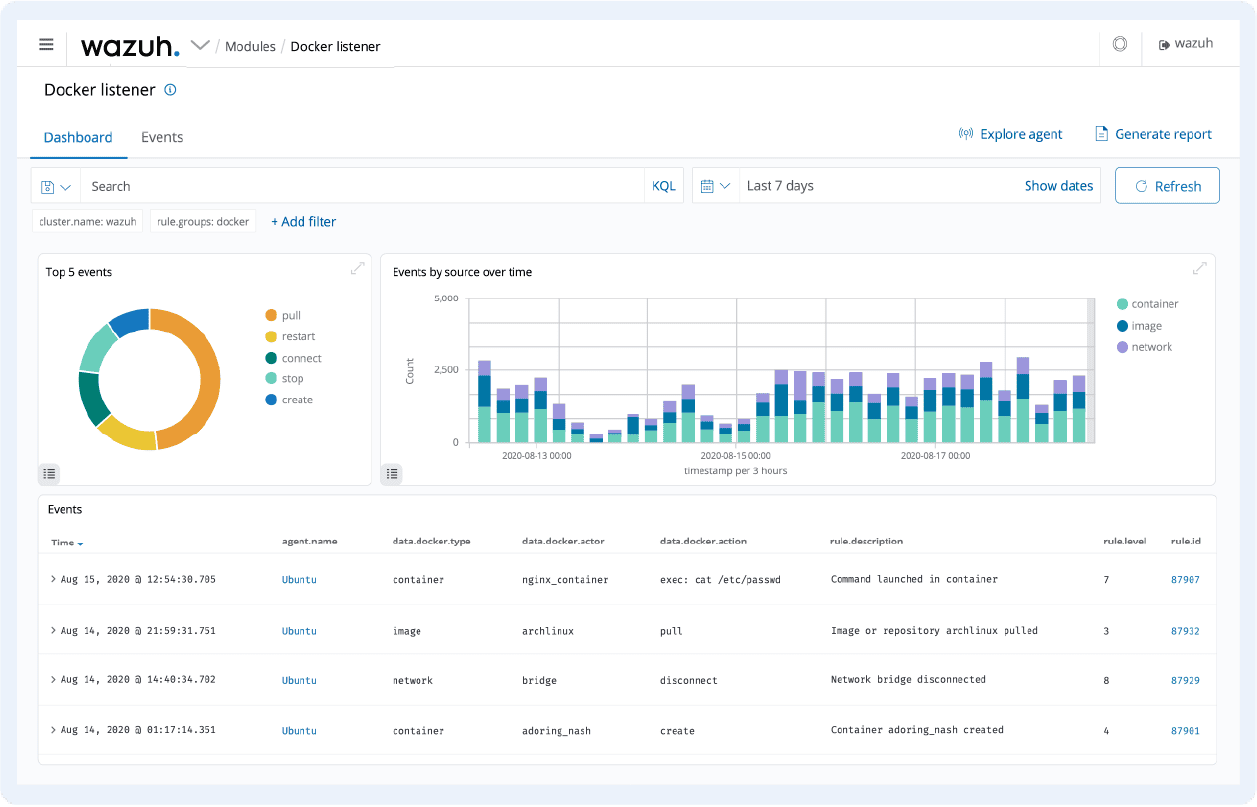The image size is (1257, 807).
Task: Expand the Aug 15 12:54:30 event row
Action: pos(53,580)
